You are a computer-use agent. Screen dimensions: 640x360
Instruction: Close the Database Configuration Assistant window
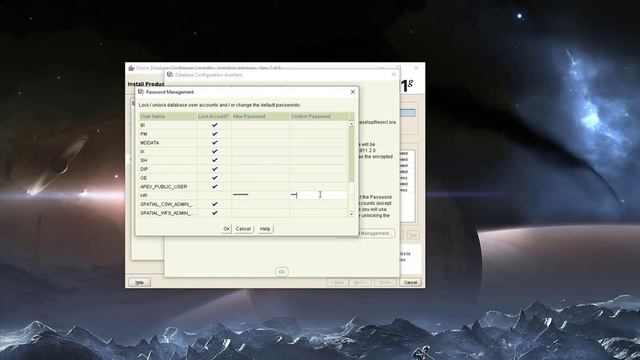pyautogui.click(x=393, y=75)
